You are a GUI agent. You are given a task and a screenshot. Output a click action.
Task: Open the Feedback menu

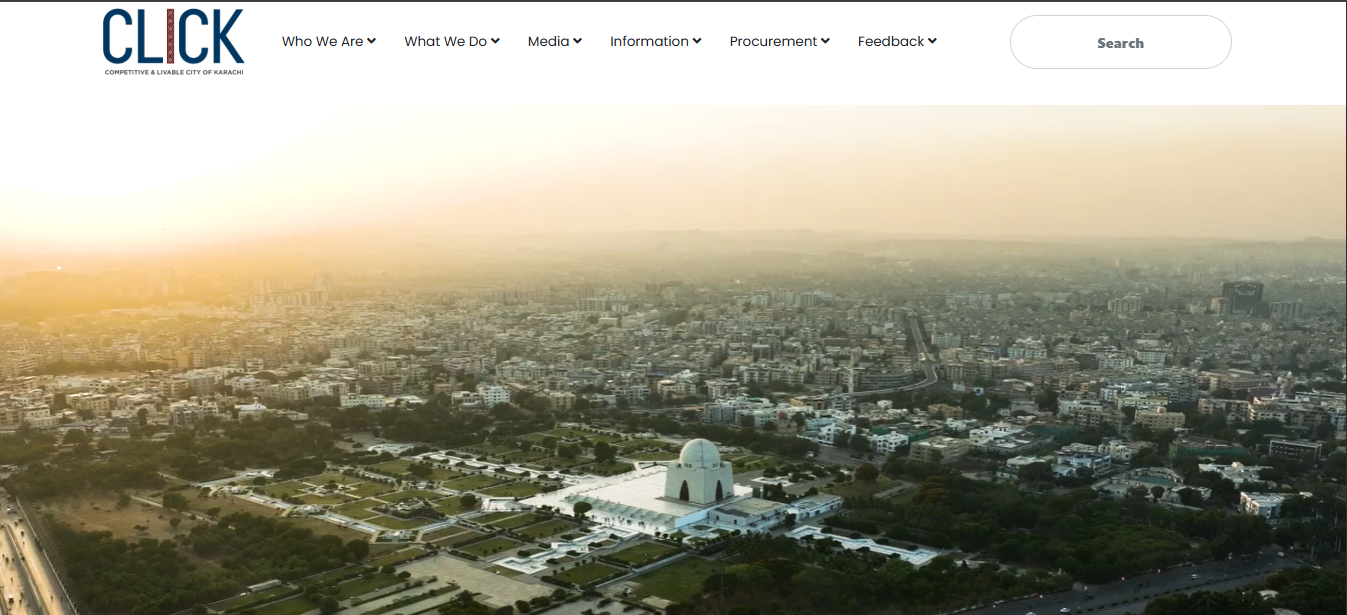(x=897, y=41)
